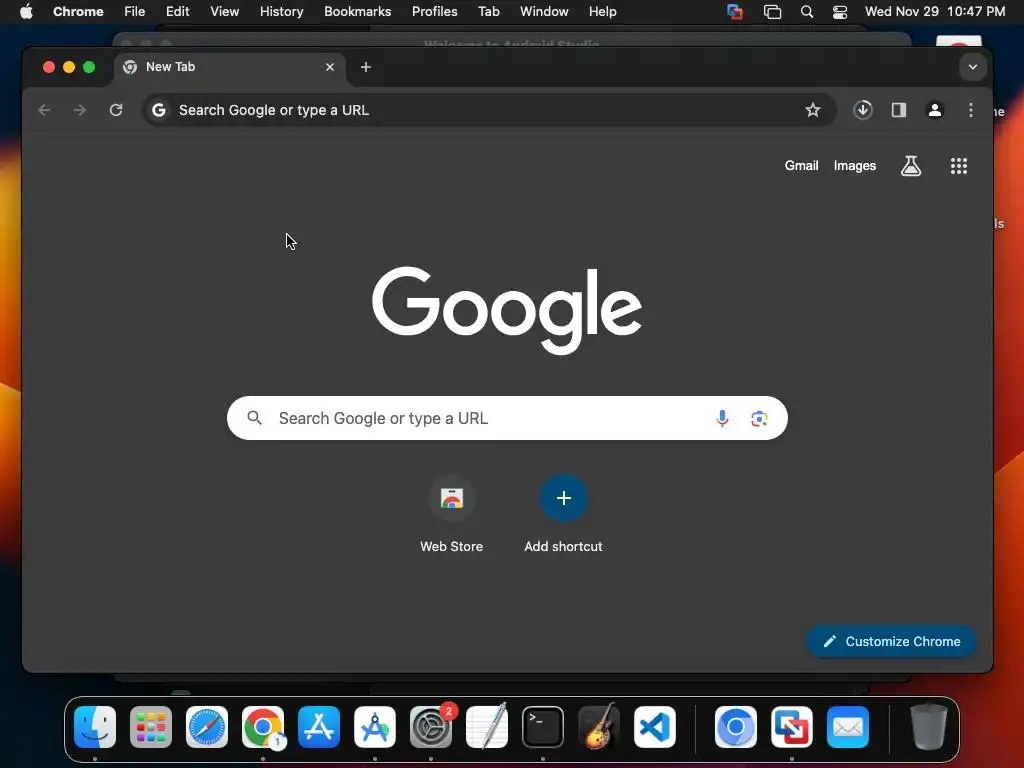Open Finder from the Dock
The image size is (1024, 768).
coord(95,727)
